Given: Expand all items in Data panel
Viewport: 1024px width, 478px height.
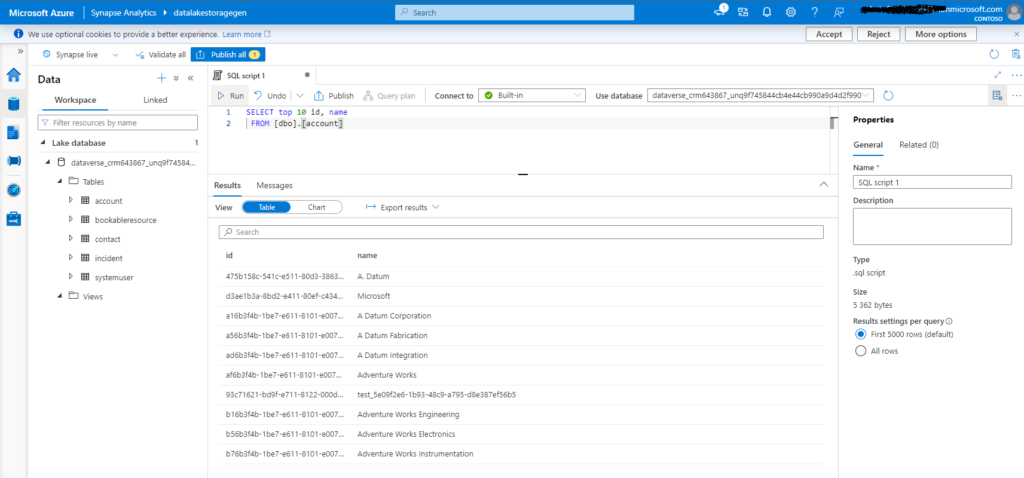Looking at the screenshot, I should 176,78.
